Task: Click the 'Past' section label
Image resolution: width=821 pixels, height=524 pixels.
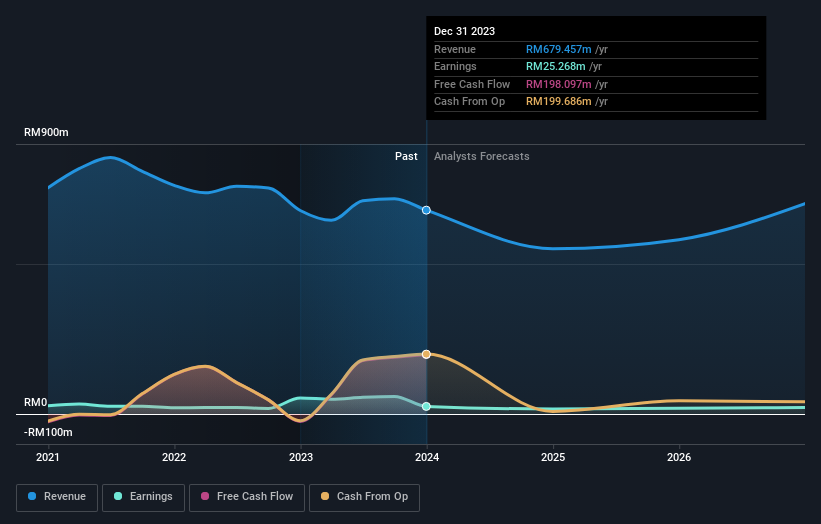Action: (406, 156)
